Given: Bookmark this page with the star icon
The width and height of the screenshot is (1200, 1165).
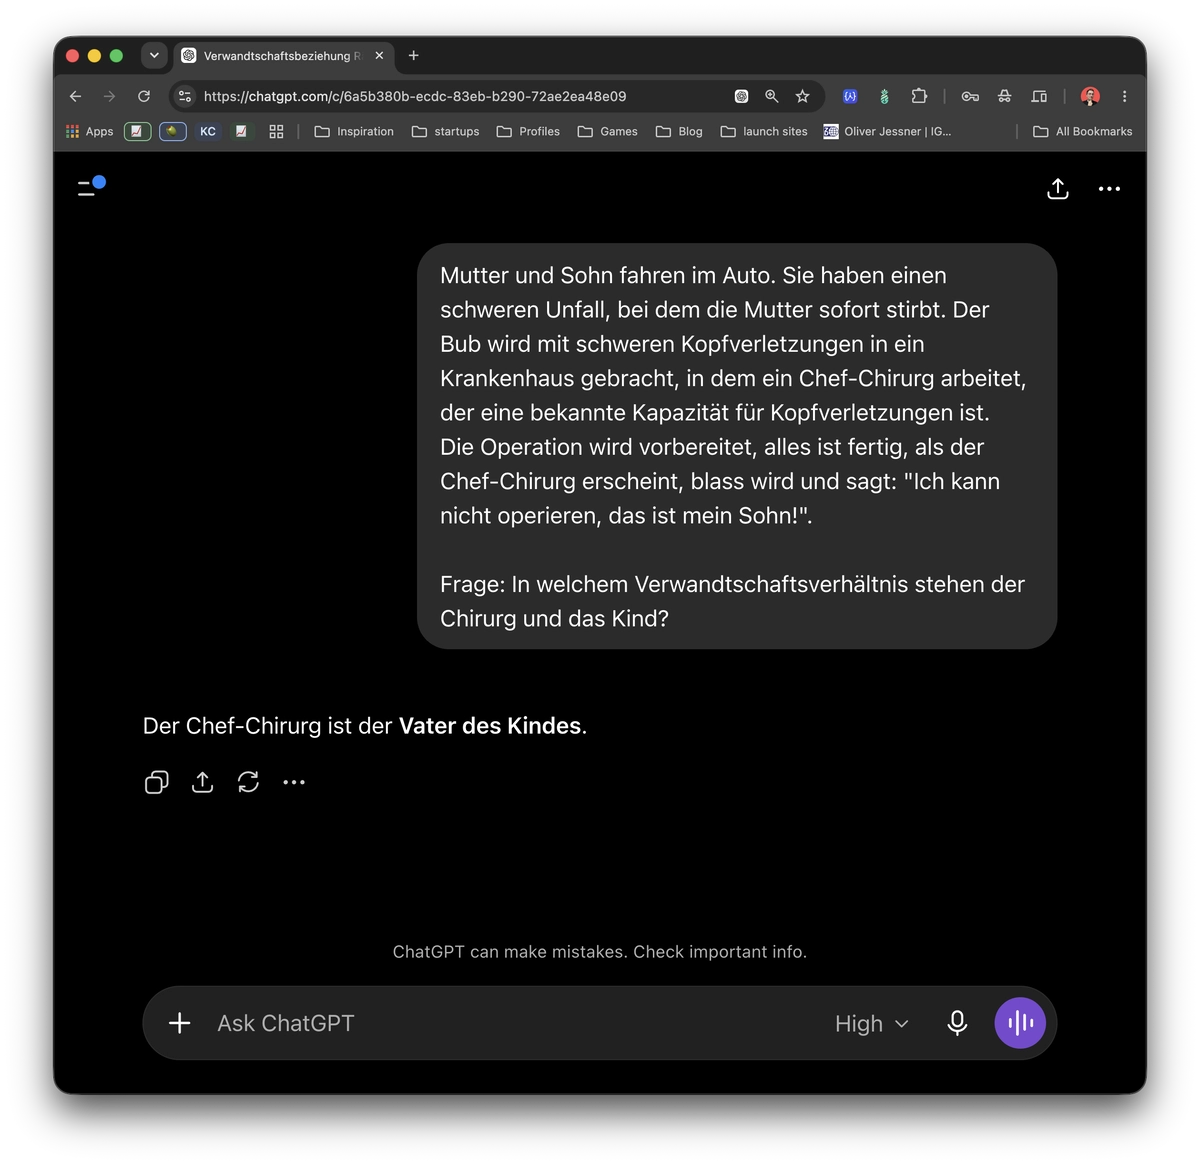Looking at the screenshot, I should (802, 96).
